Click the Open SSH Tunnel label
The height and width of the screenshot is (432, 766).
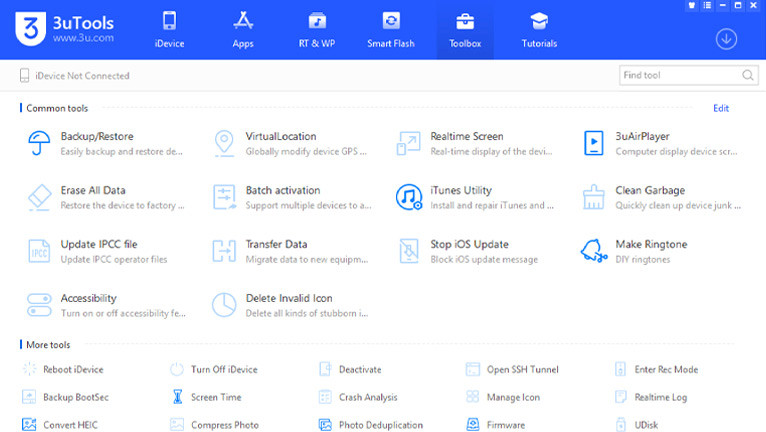tap(522, 369)
